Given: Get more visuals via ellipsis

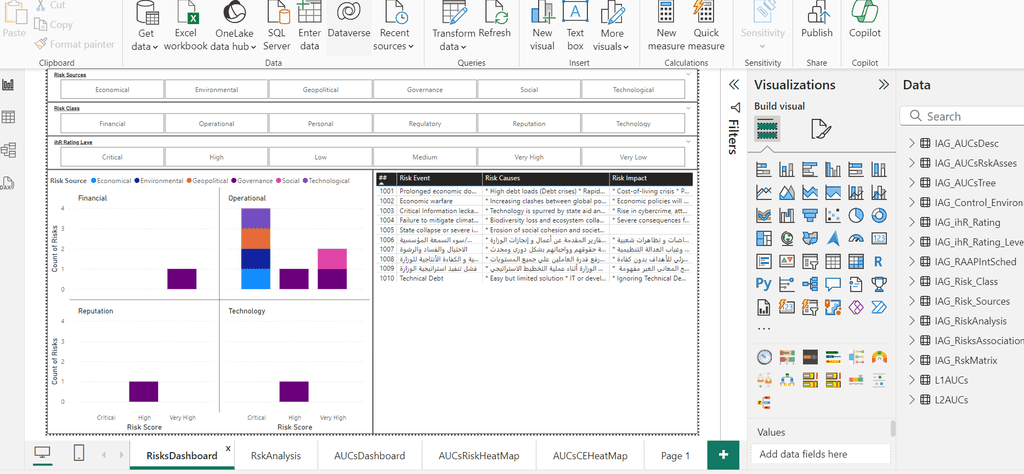Looking at the screenshot, I should pyautogui.click(x=763, y=329).
